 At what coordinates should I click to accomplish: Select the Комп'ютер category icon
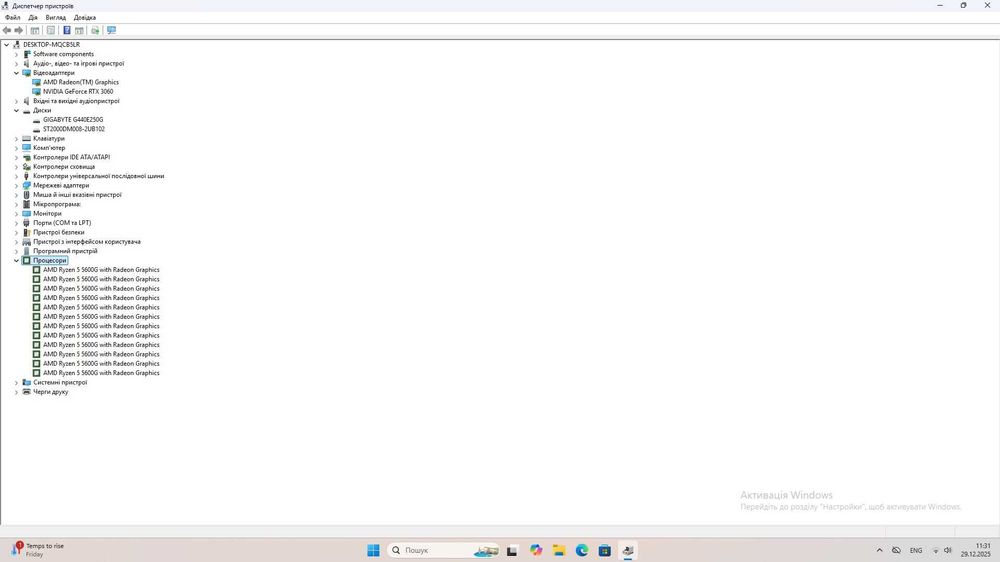(26, 147)
